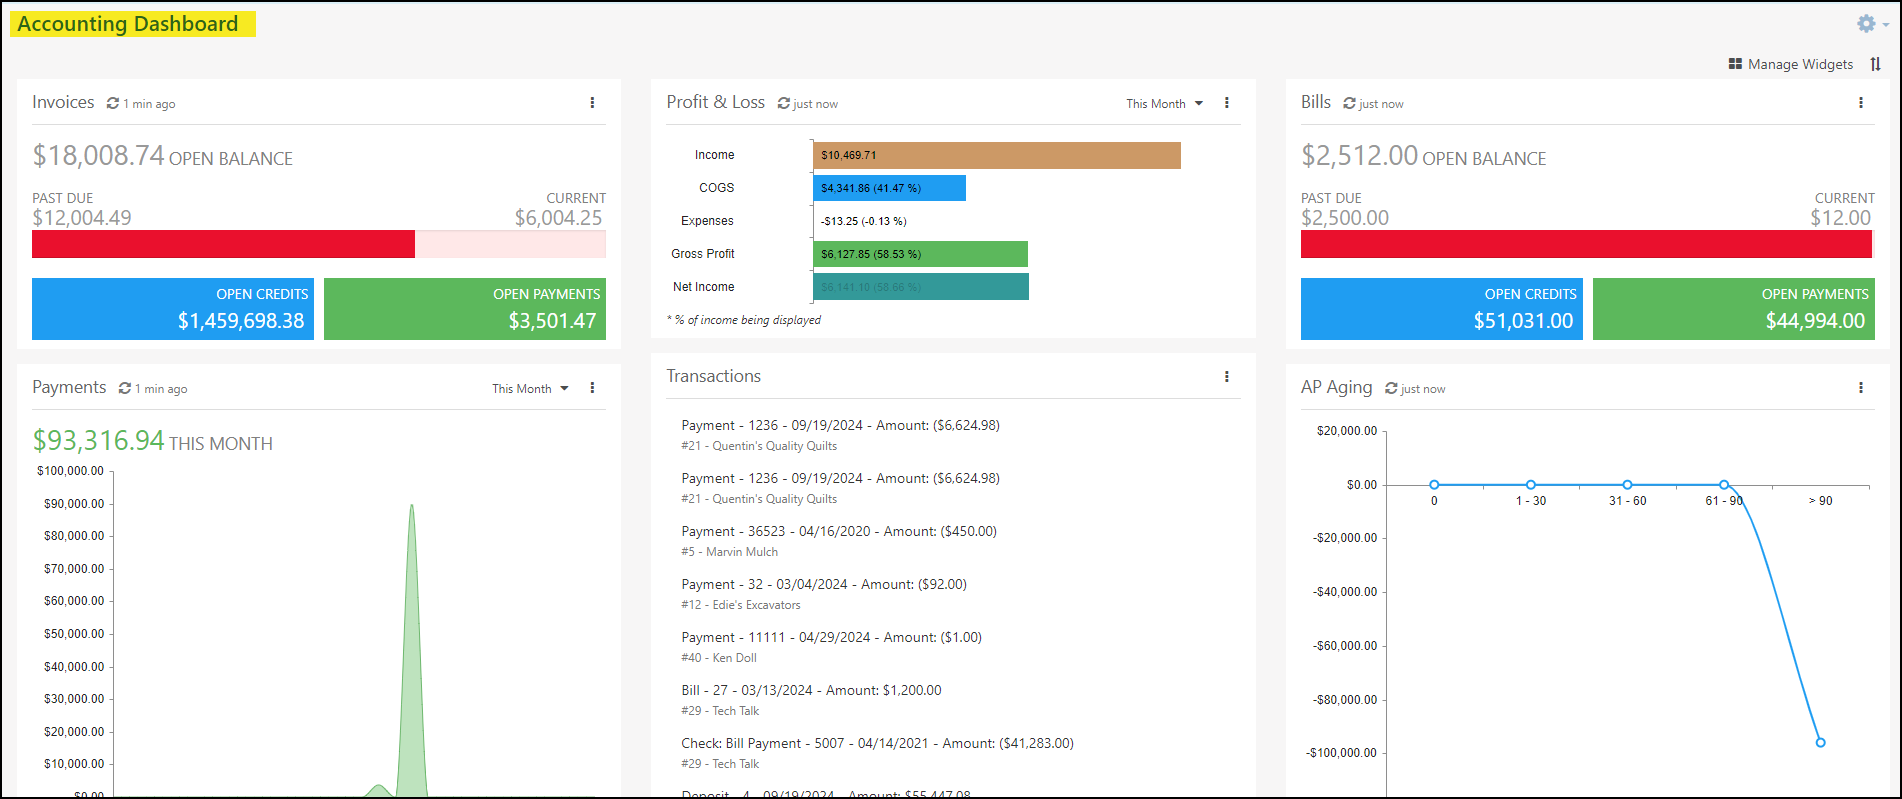Viewport: 1902px width, 799px height.
Task: Refresh the Bills widget
Action: coord(1349,103)
